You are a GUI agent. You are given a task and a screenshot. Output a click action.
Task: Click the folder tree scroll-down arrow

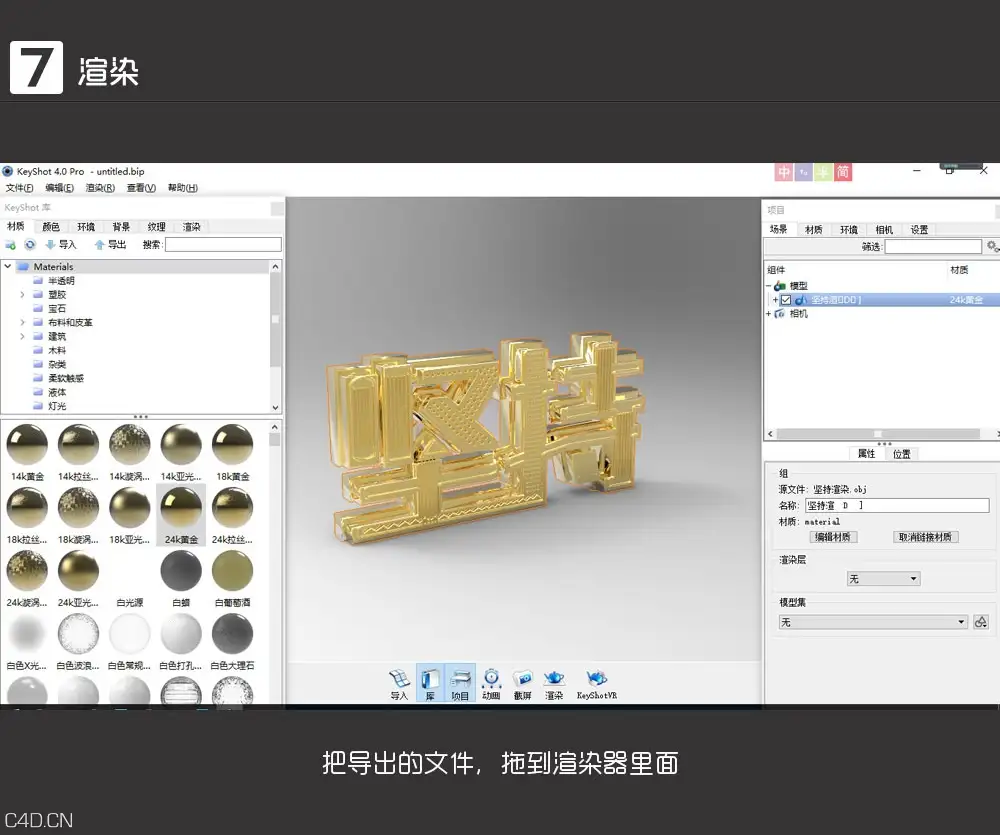click(x=276, y=408)
